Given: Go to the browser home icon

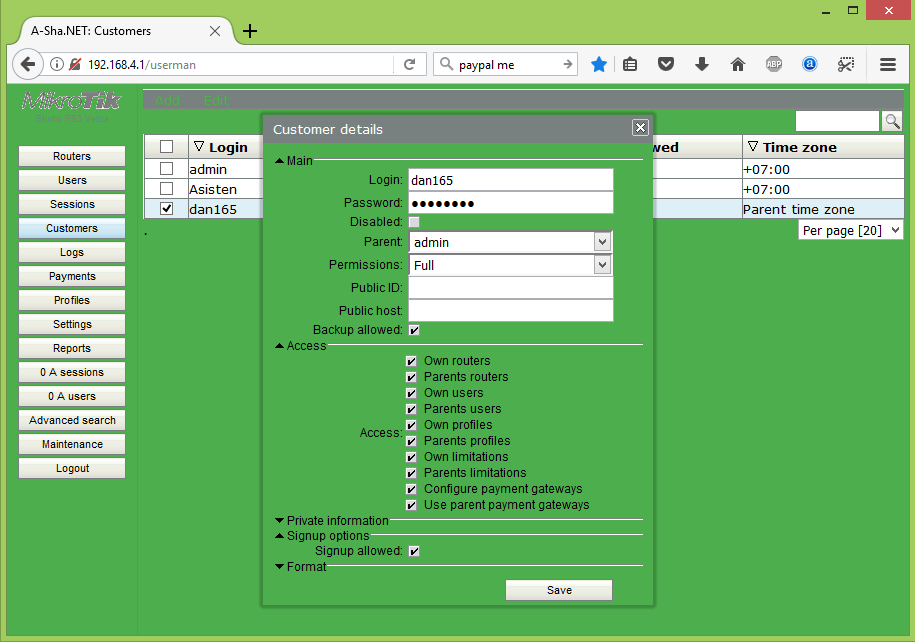Looking at the screenshot, I should 738,64.
